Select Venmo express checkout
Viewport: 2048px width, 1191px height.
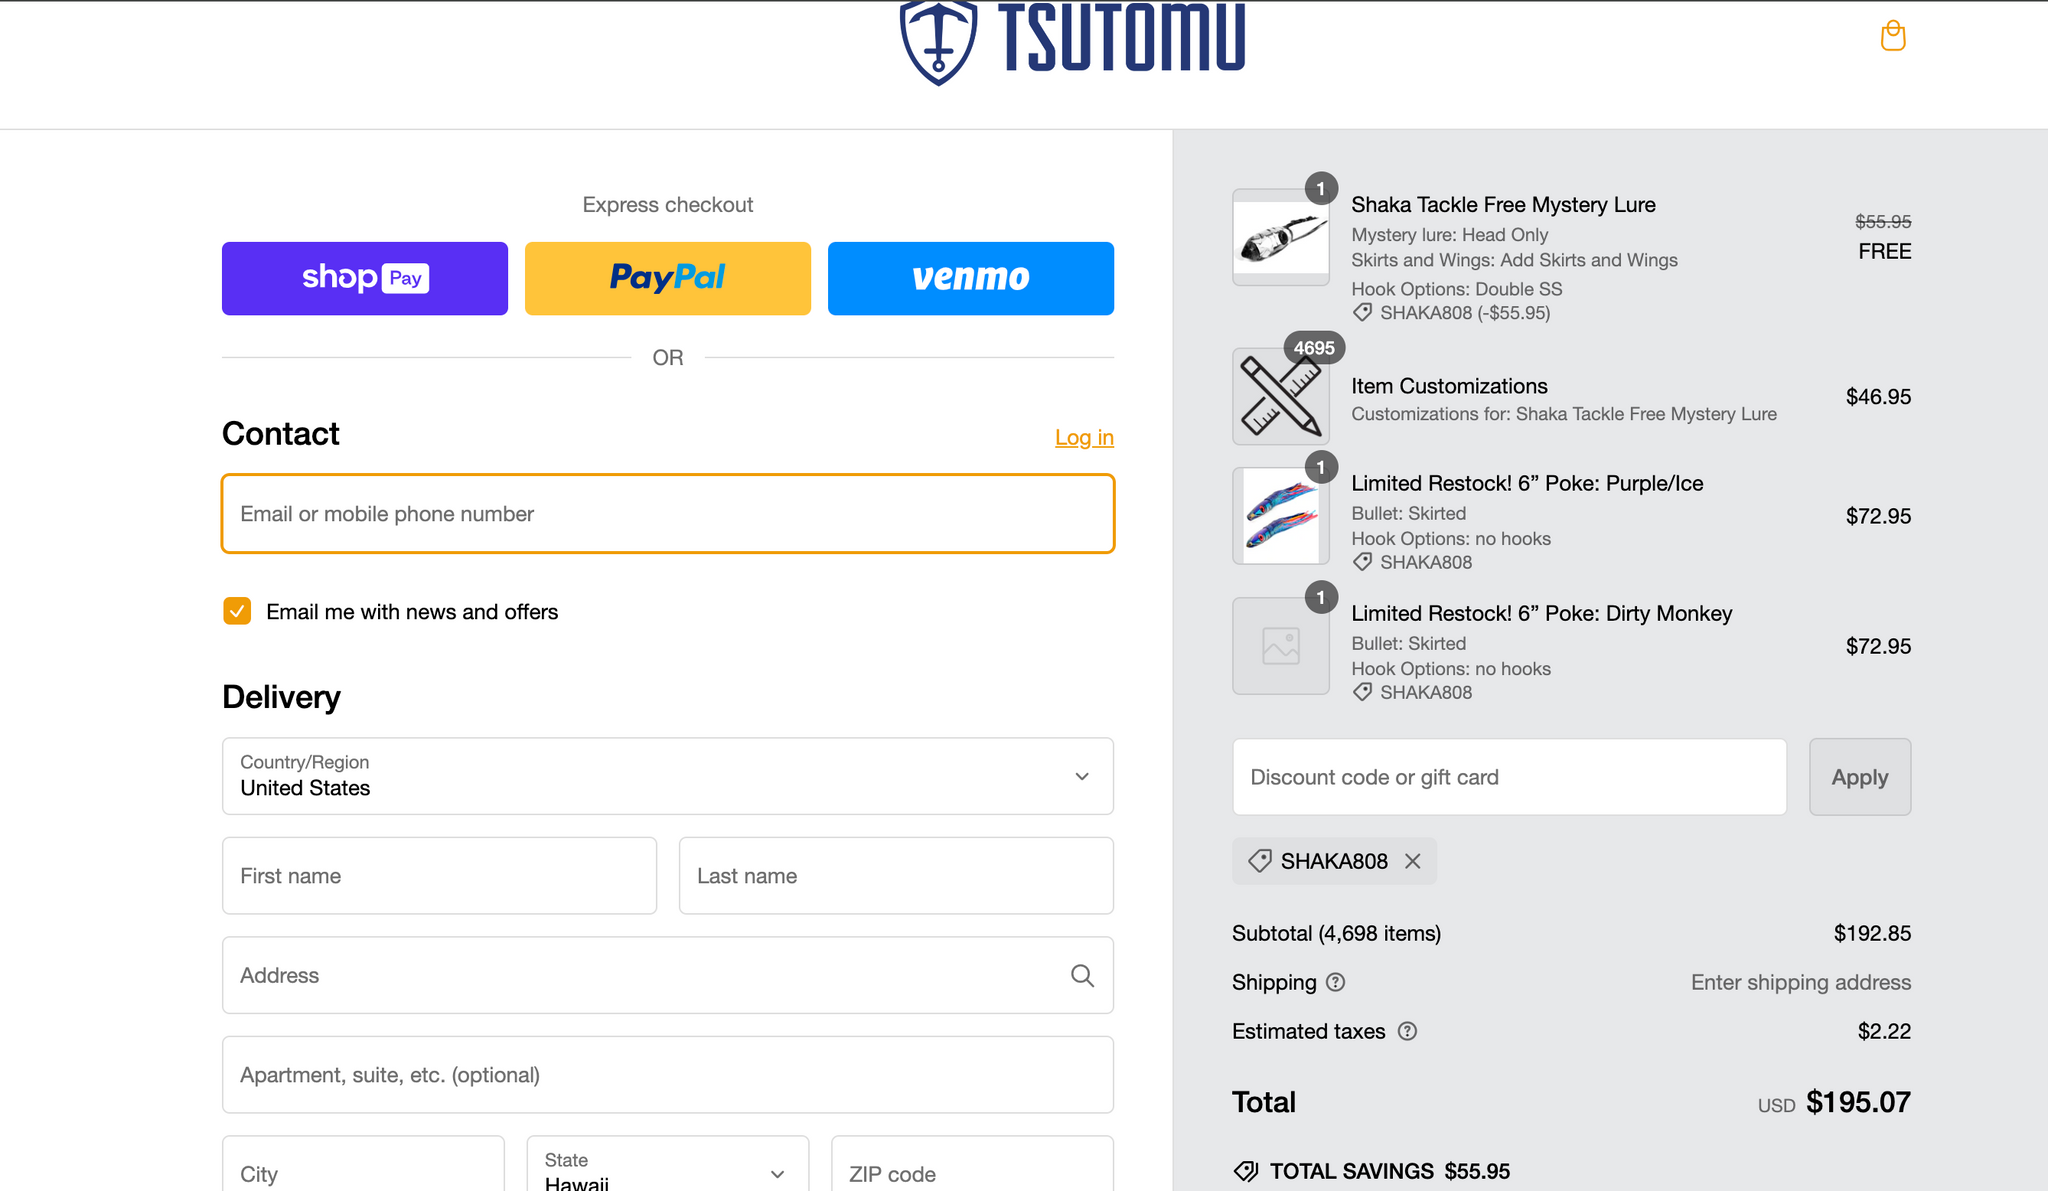tap(971, 278)
